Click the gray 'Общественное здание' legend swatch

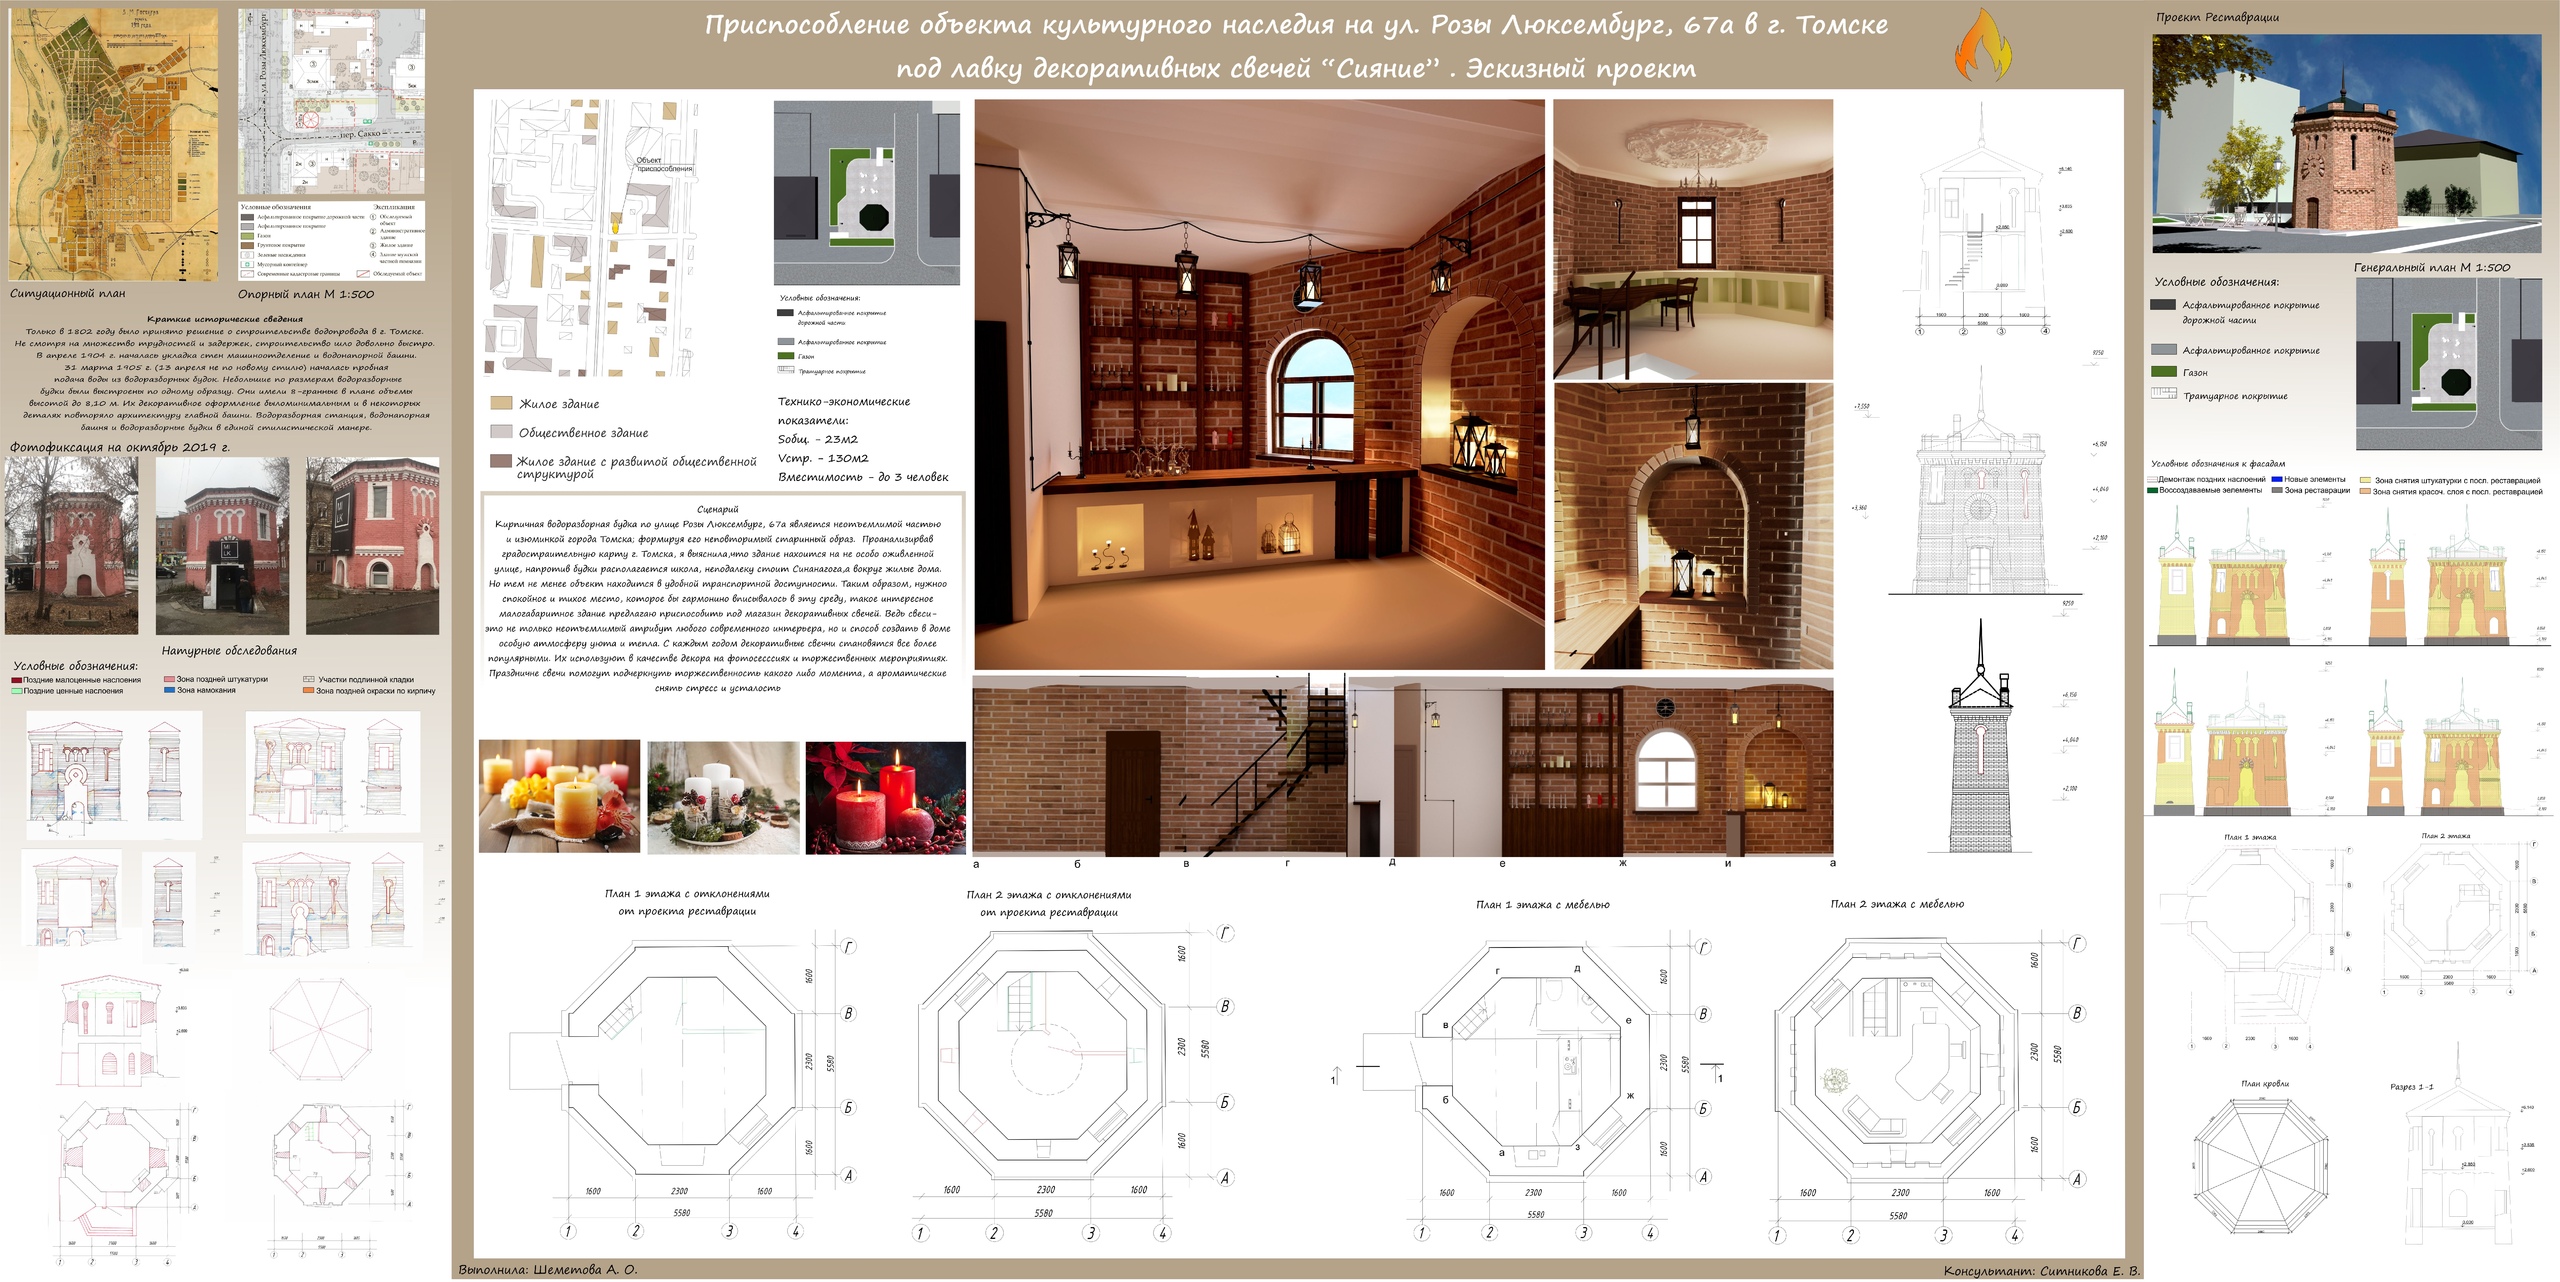point(501,432)
